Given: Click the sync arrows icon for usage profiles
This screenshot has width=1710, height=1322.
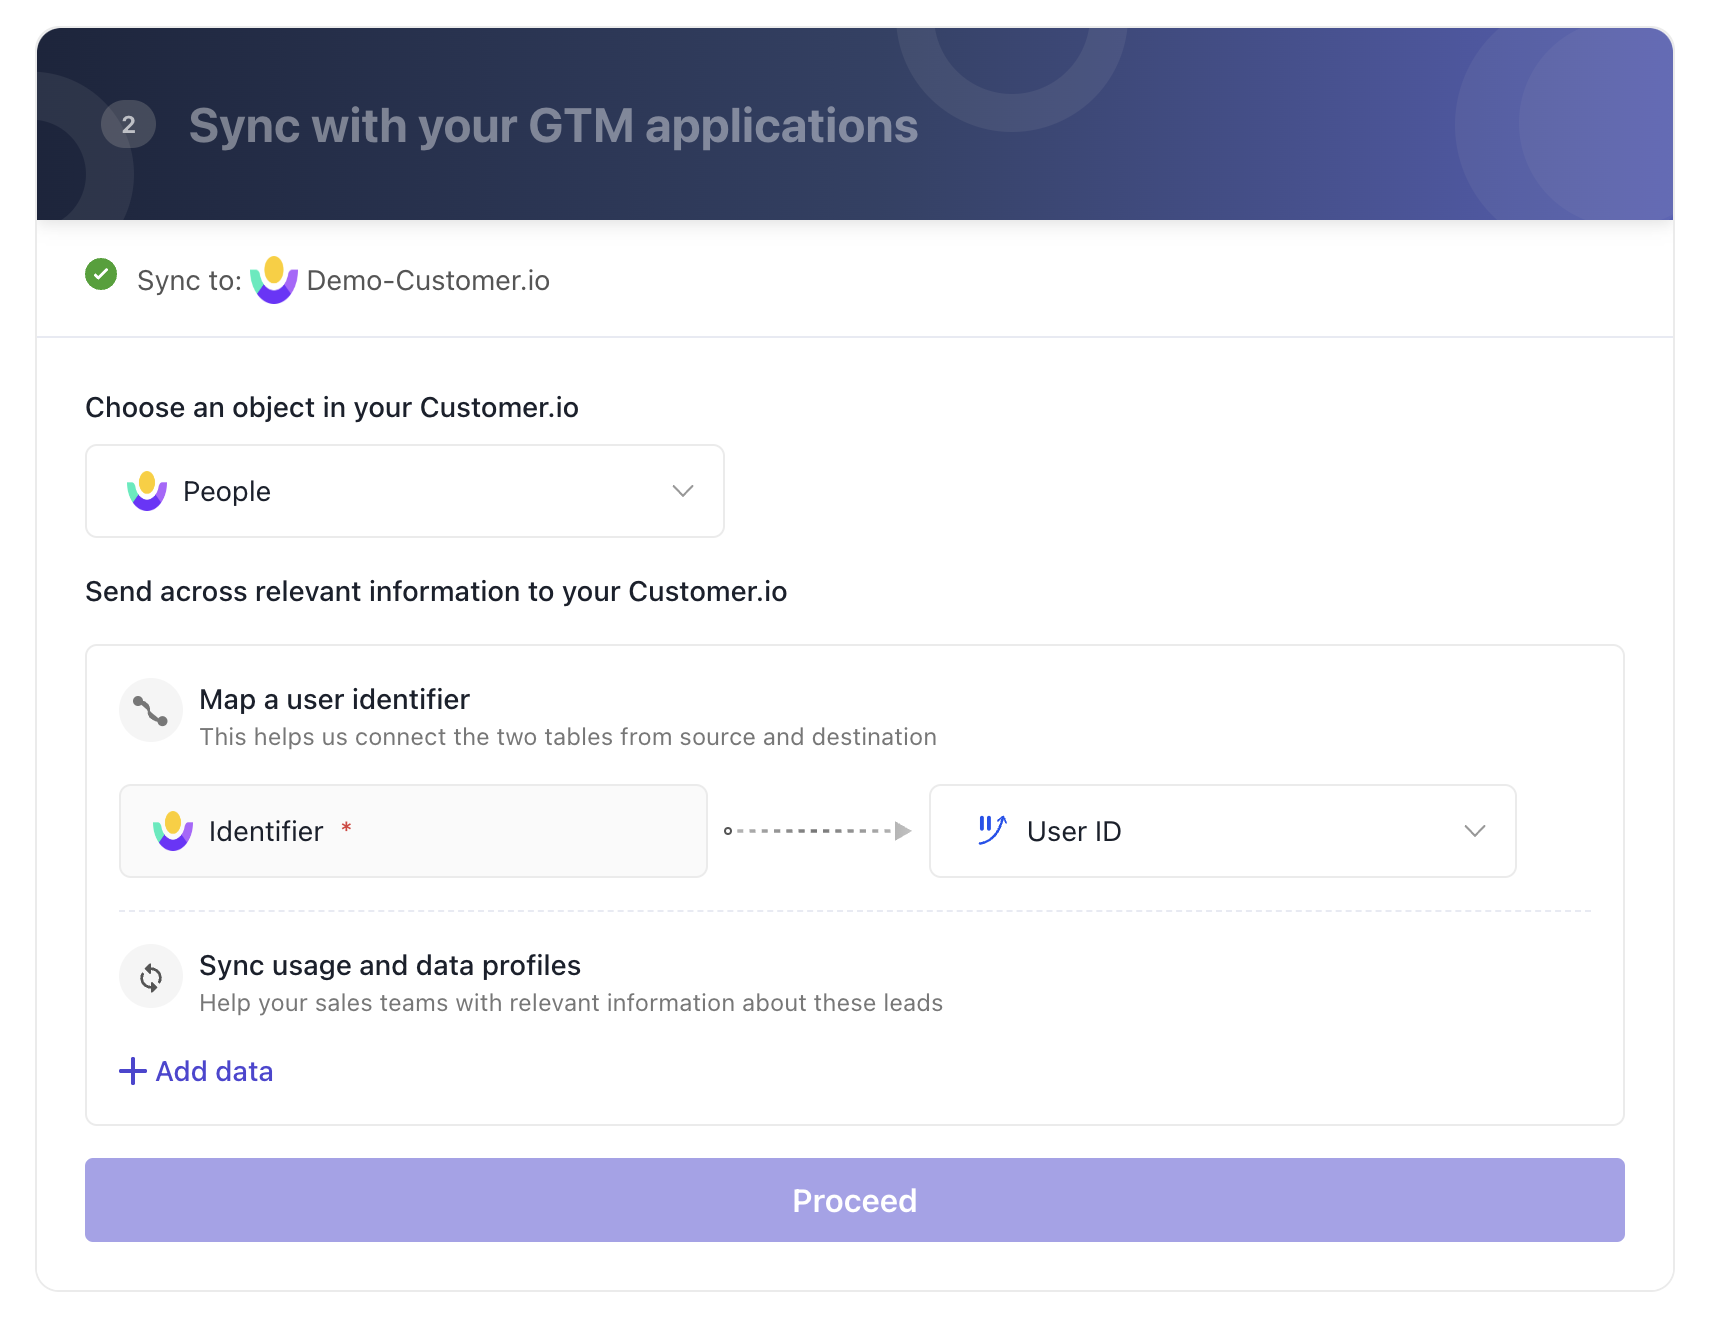Looking at the screenshot, I should point(151,976).
